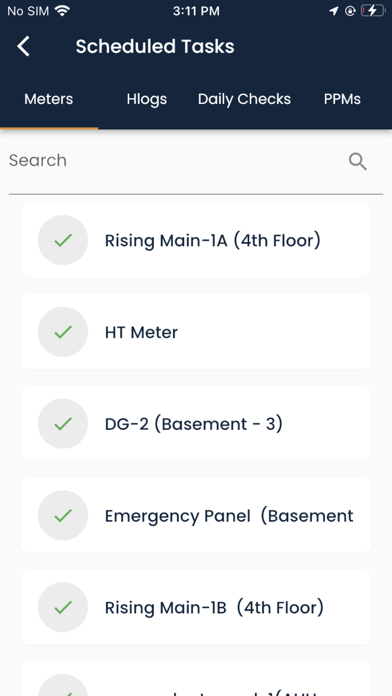Tap the back arrow icon

(23, 46)
